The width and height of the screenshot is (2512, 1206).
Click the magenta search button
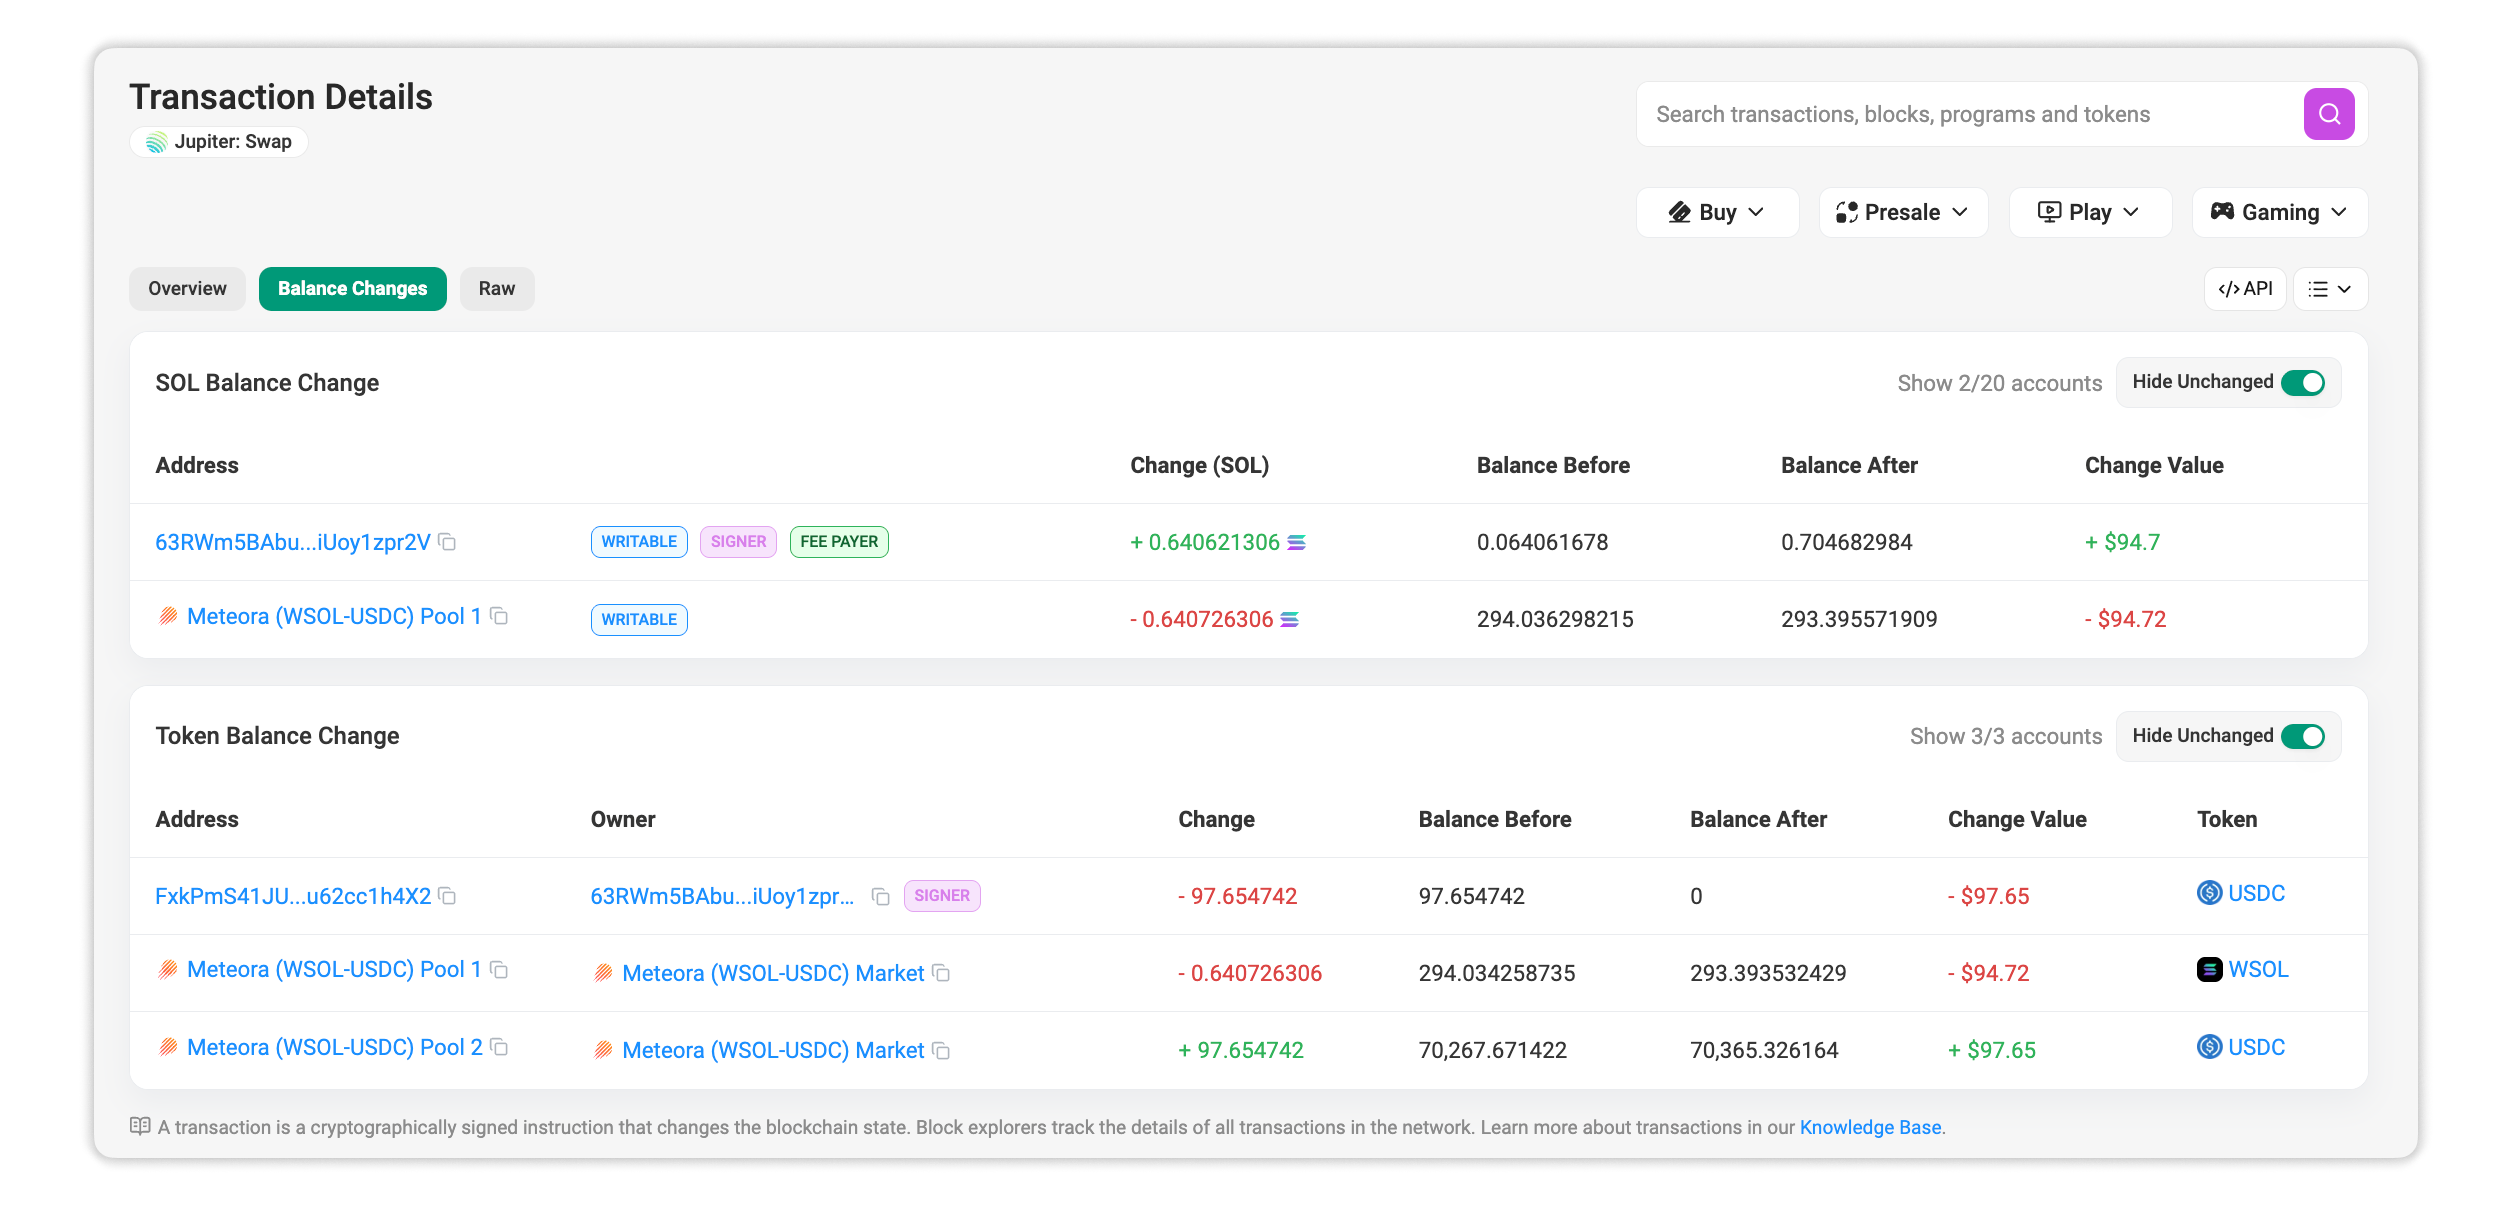tap(2328, 114)
